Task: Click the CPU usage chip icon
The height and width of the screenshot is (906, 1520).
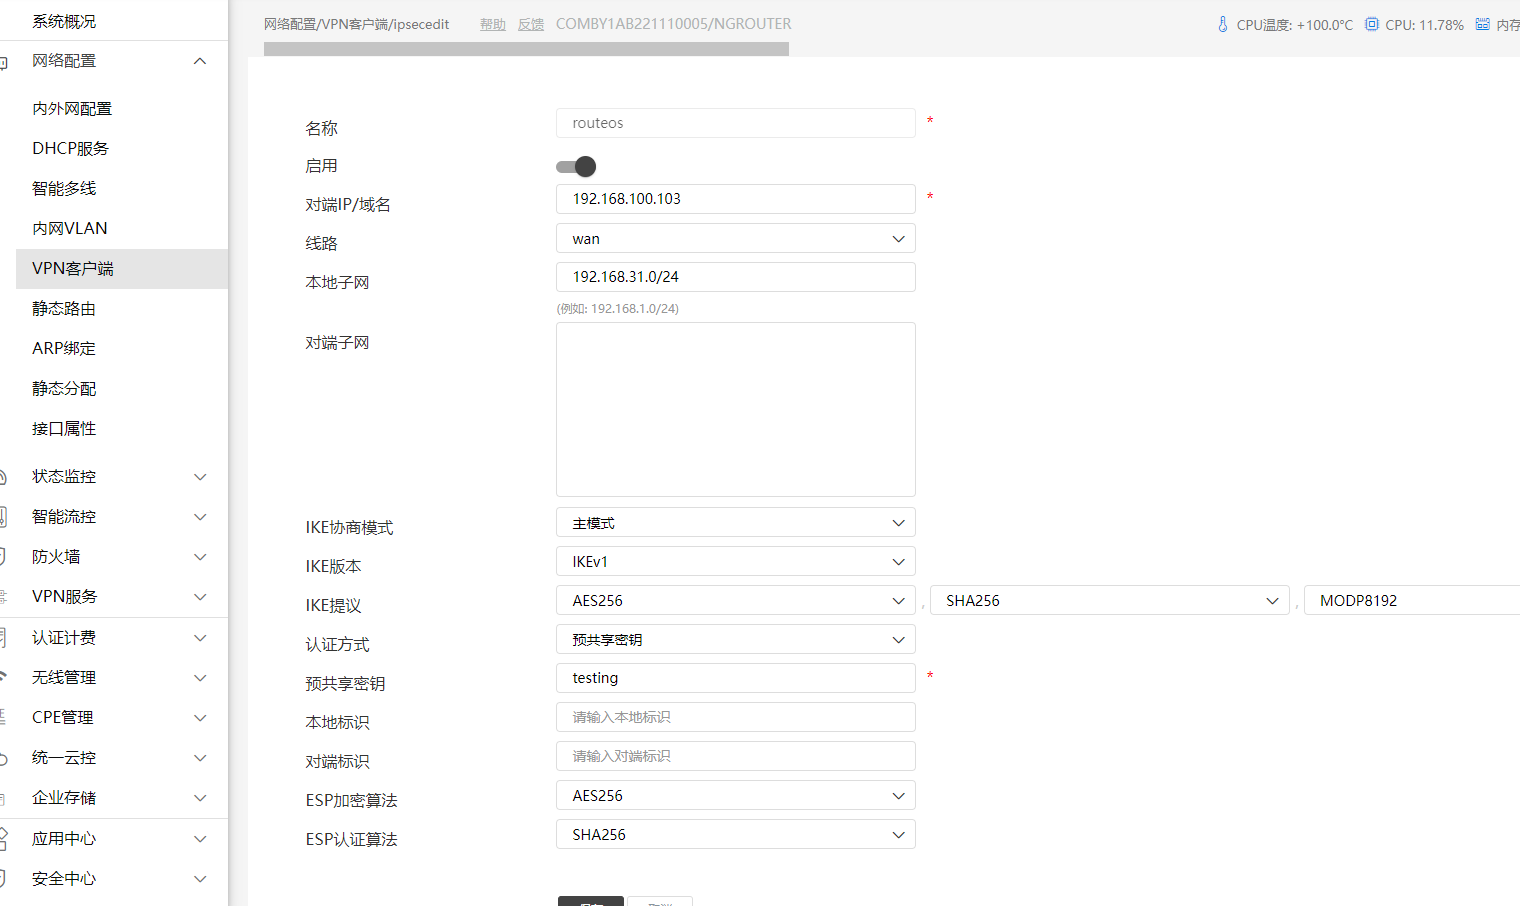Action: pos(1372,24)
